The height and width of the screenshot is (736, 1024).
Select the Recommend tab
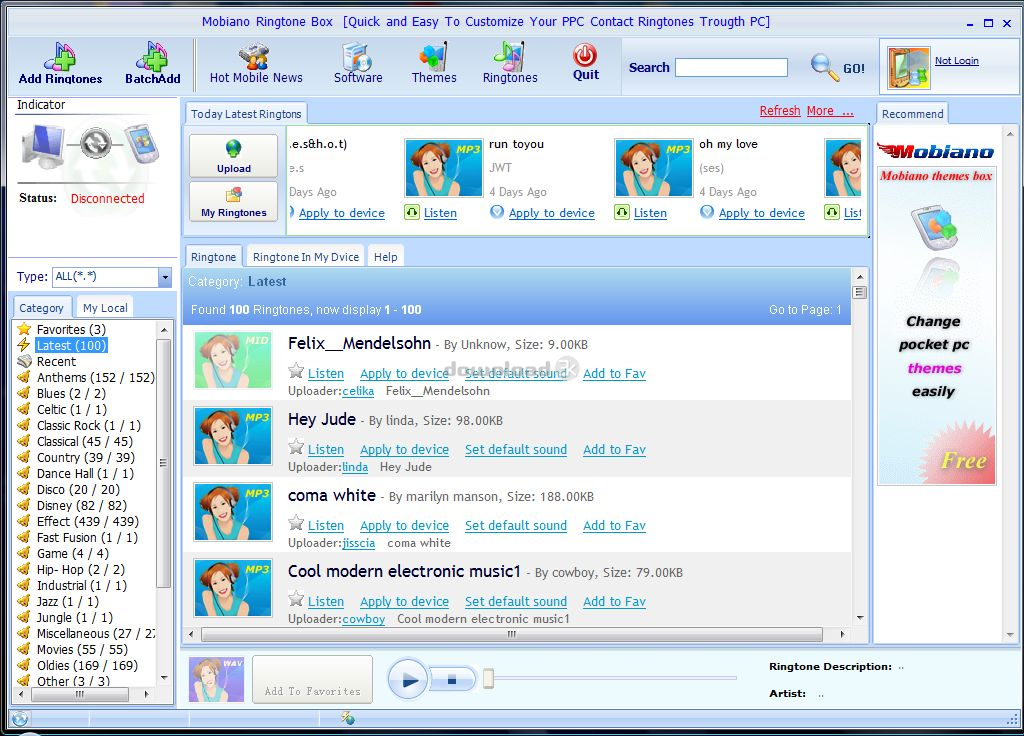coord(912,114)
